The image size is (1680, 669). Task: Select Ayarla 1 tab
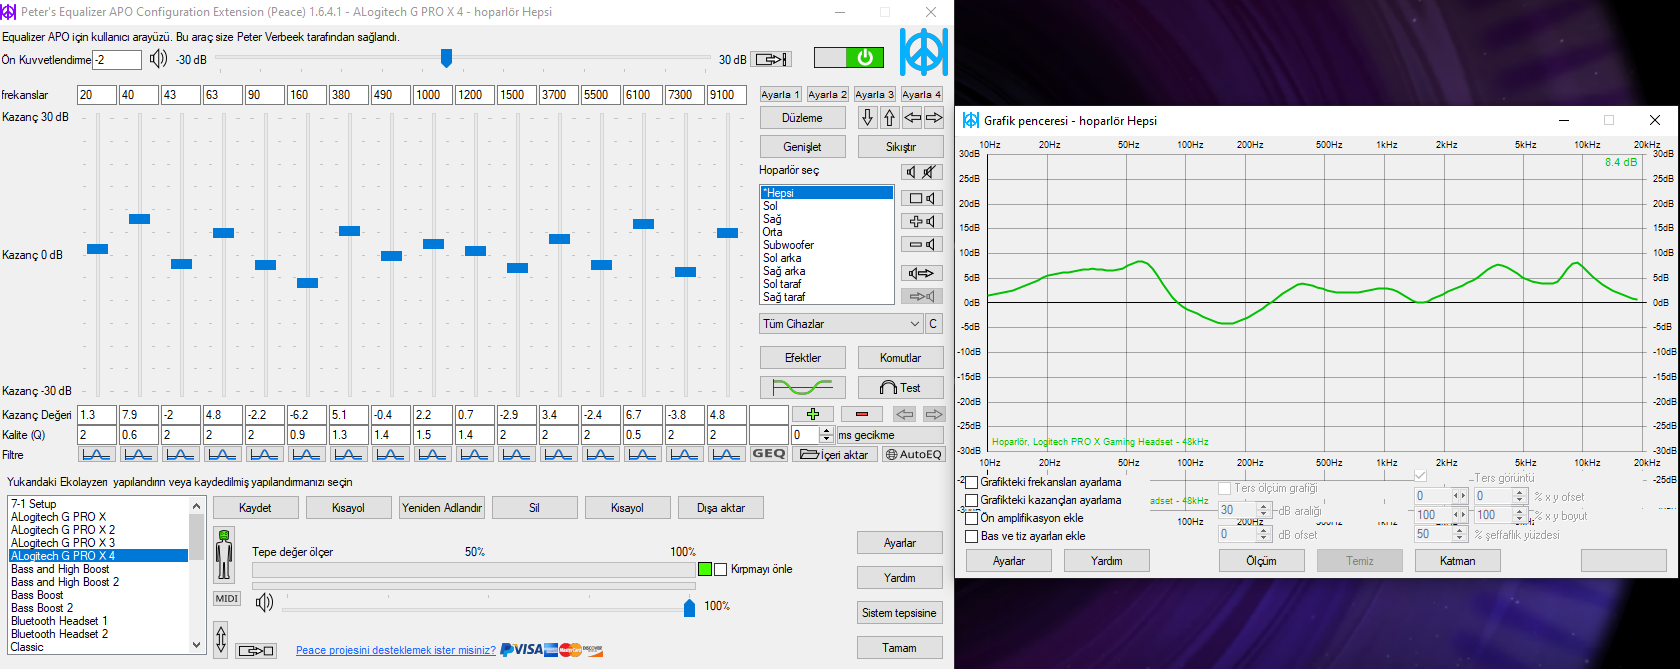[x=780, y=94]
